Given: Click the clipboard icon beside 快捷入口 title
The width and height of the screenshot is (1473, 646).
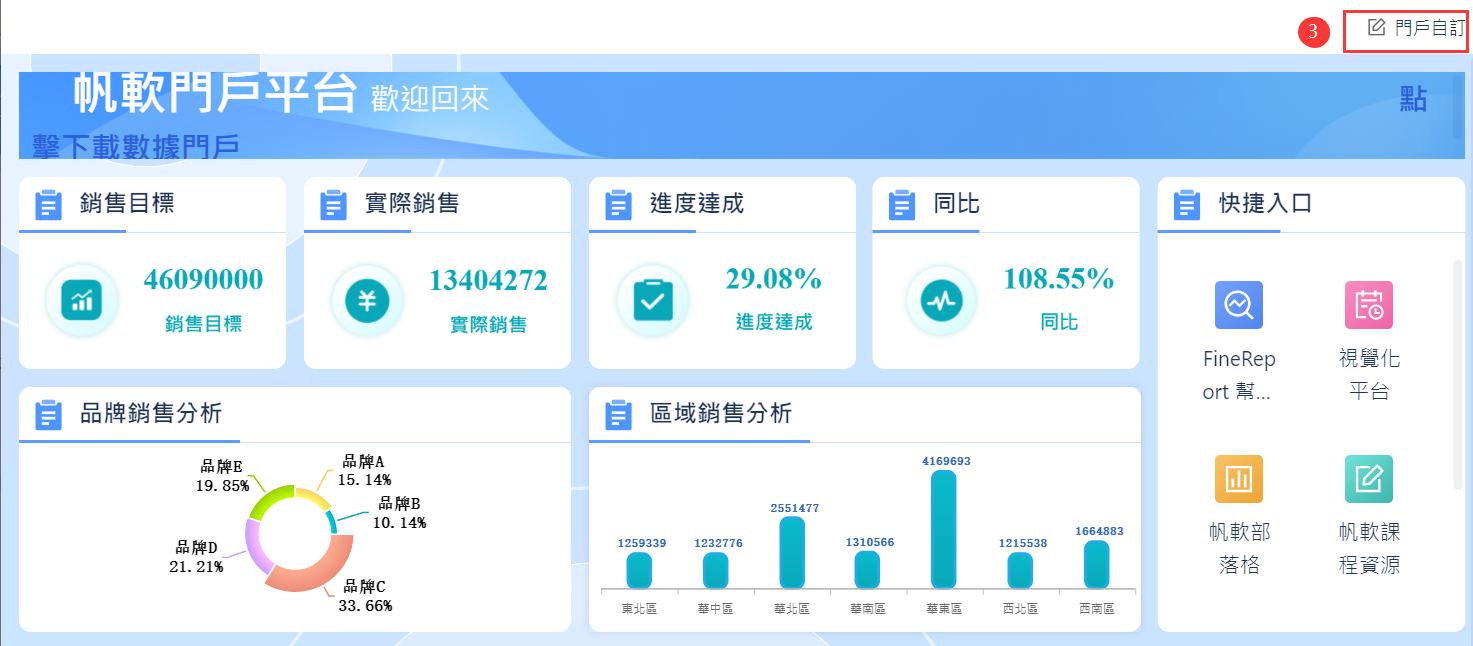Looking at the screenshot, I should 1187,205.
